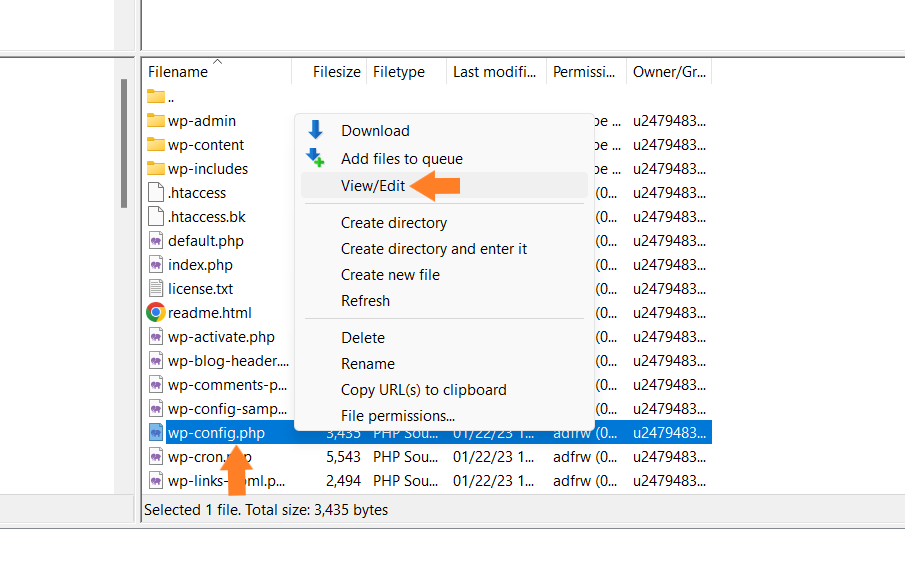Screen dimensions: 905x562
Task: Select the highlighted wp-config.php name
Action: [216, 433]
